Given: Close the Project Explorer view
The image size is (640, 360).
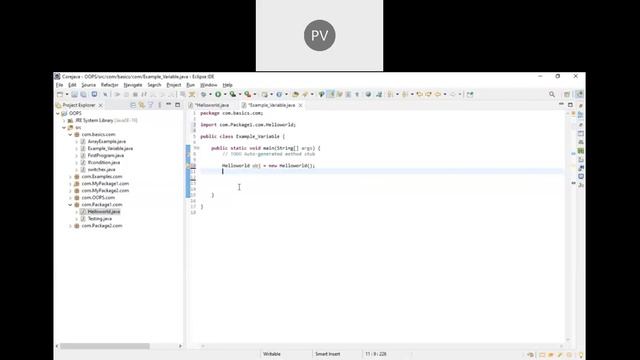Looking at the screenshot, I should coord(100,105).
